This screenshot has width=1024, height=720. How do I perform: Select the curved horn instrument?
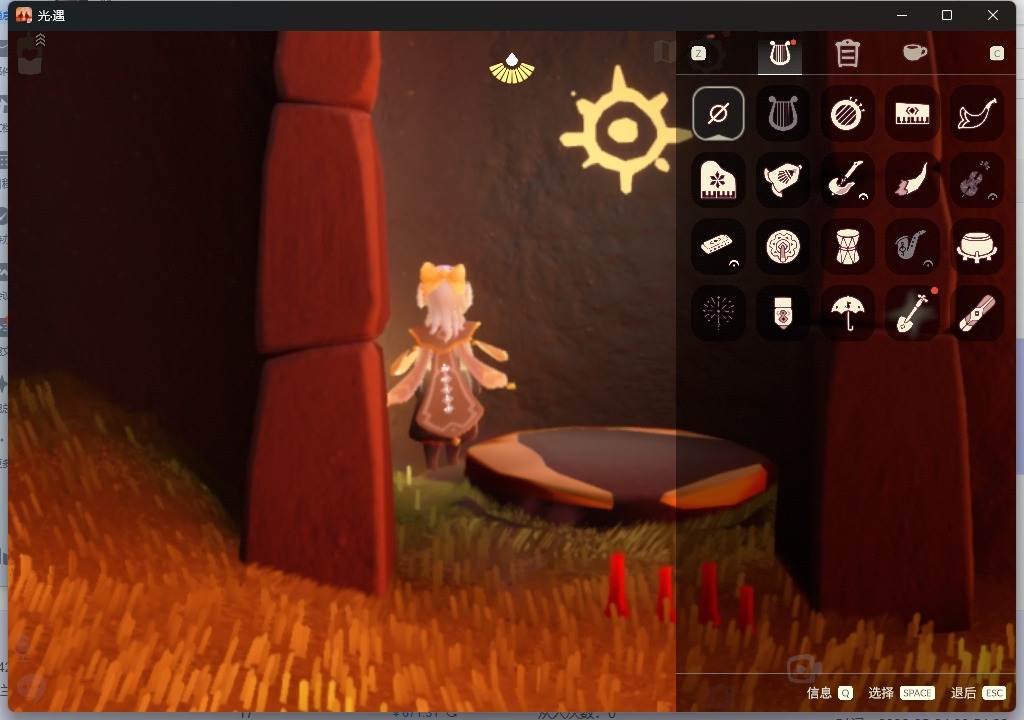tap(976, 114)
